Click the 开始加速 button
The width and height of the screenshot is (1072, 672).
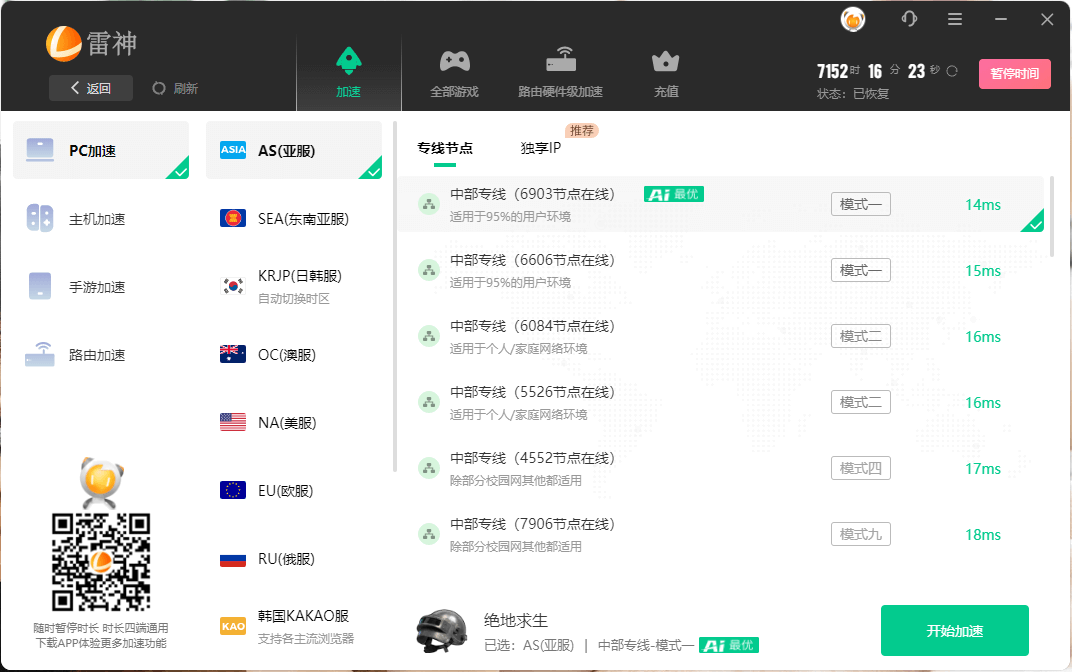pos(954,631)
